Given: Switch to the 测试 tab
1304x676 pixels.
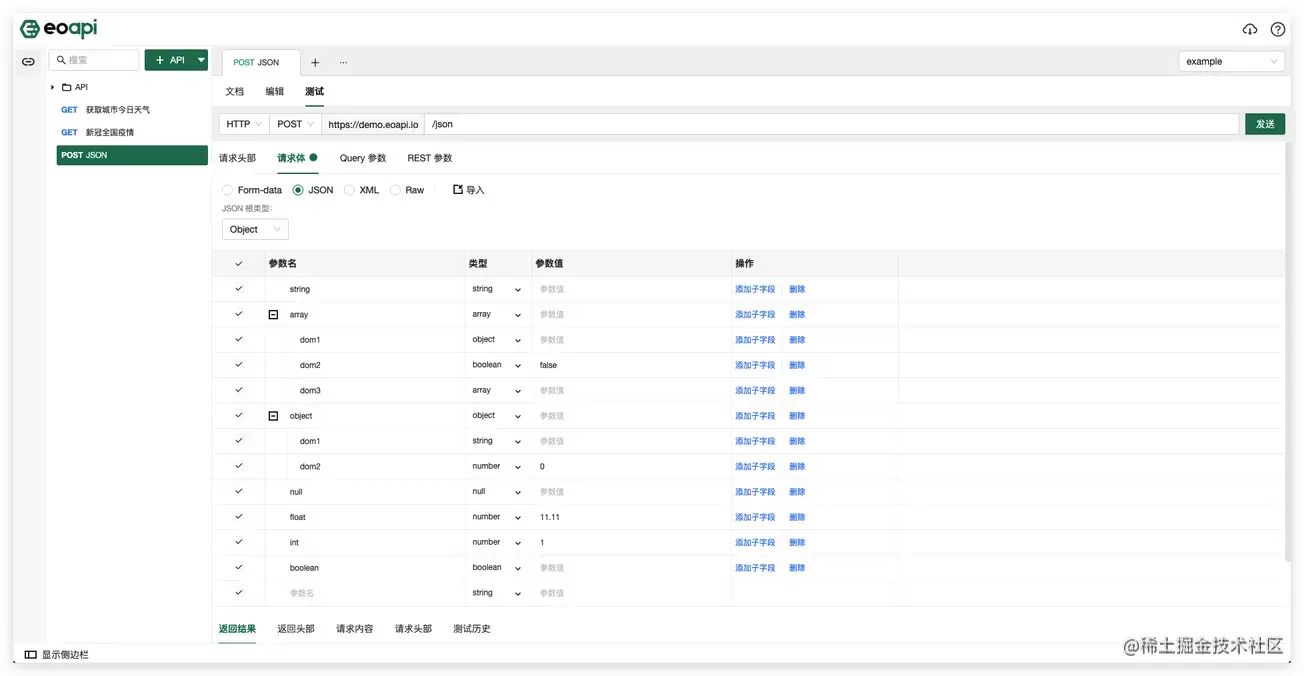Looking at the screenshot, I should [314, 91].
